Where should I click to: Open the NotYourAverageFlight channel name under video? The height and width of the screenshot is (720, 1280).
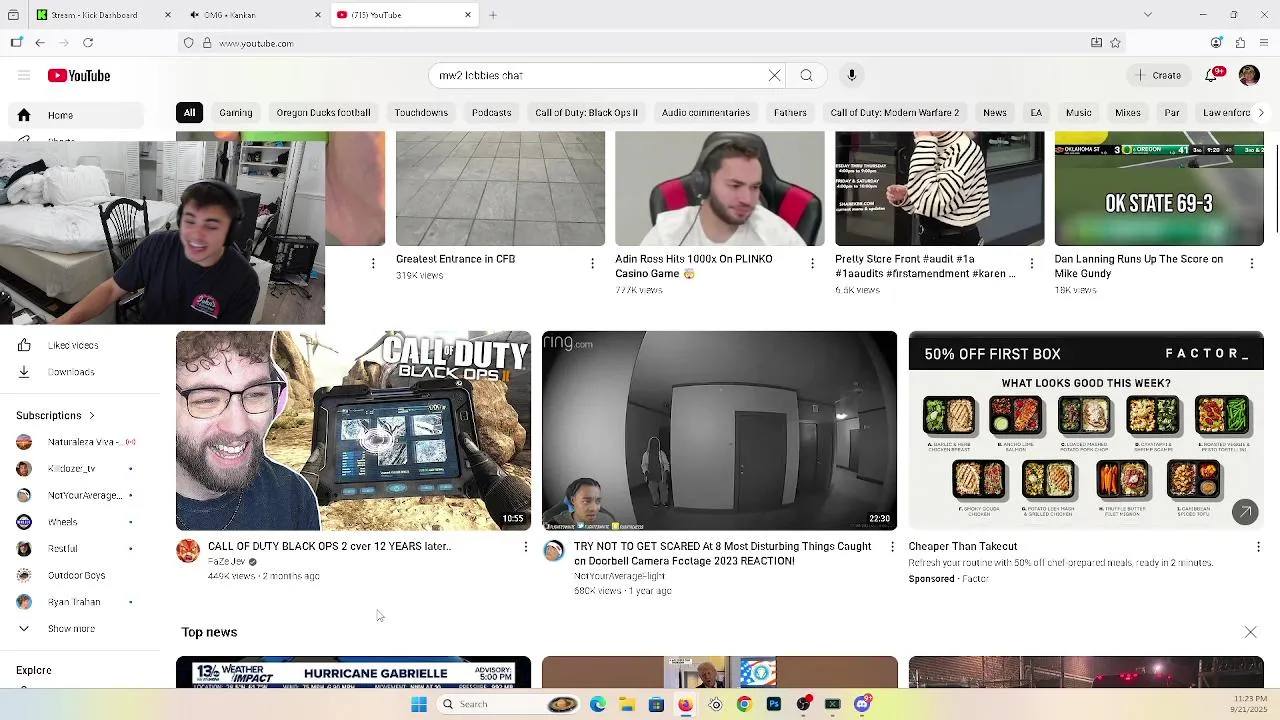click(619, 576)
